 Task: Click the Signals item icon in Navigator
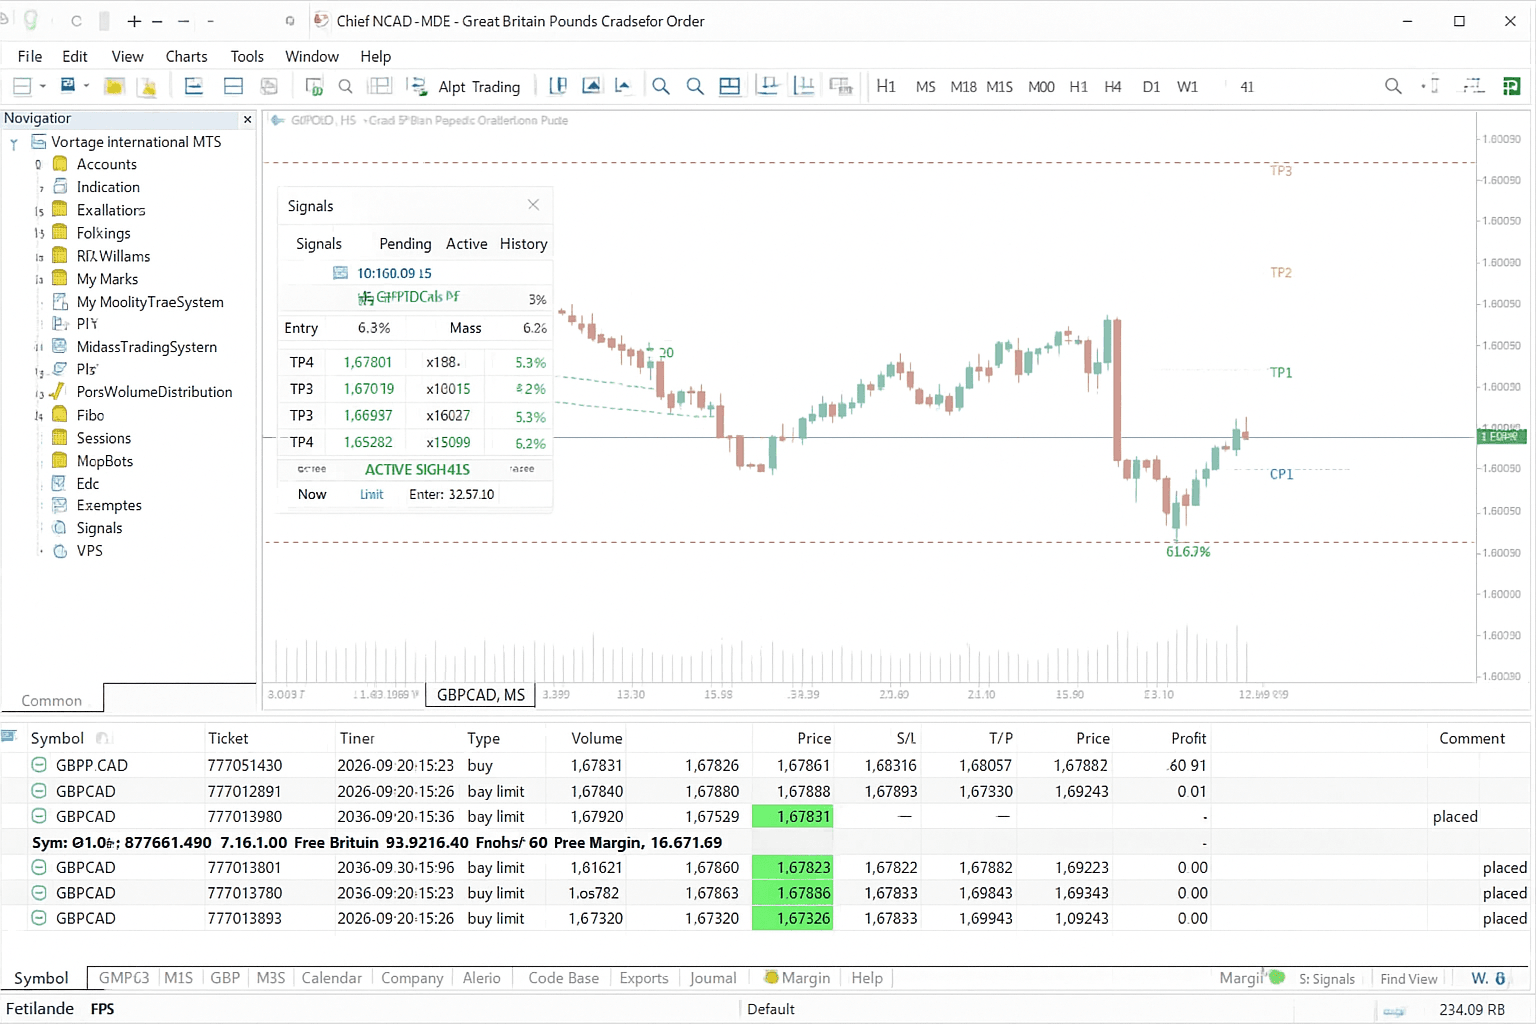pos(59,528)
